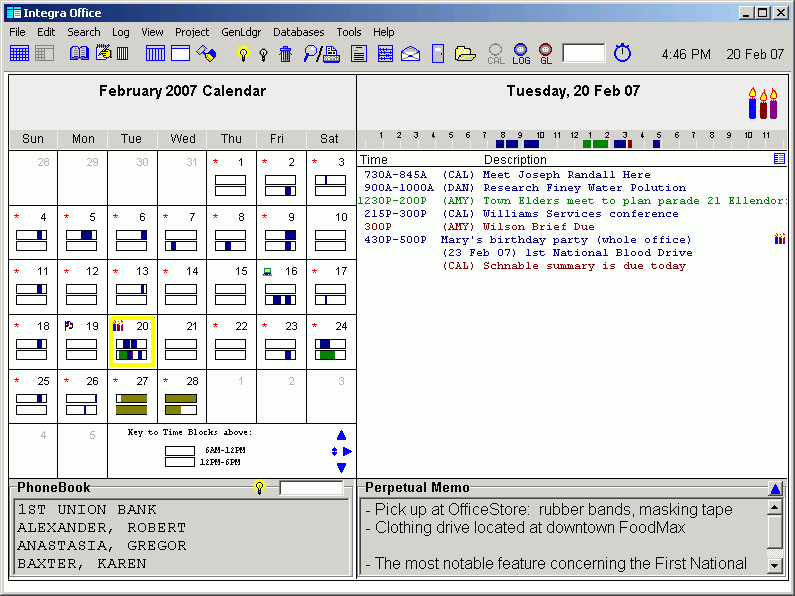Open the envelope mail icon
This screenshot has height=596, width=795.
(x=410, y=53)
